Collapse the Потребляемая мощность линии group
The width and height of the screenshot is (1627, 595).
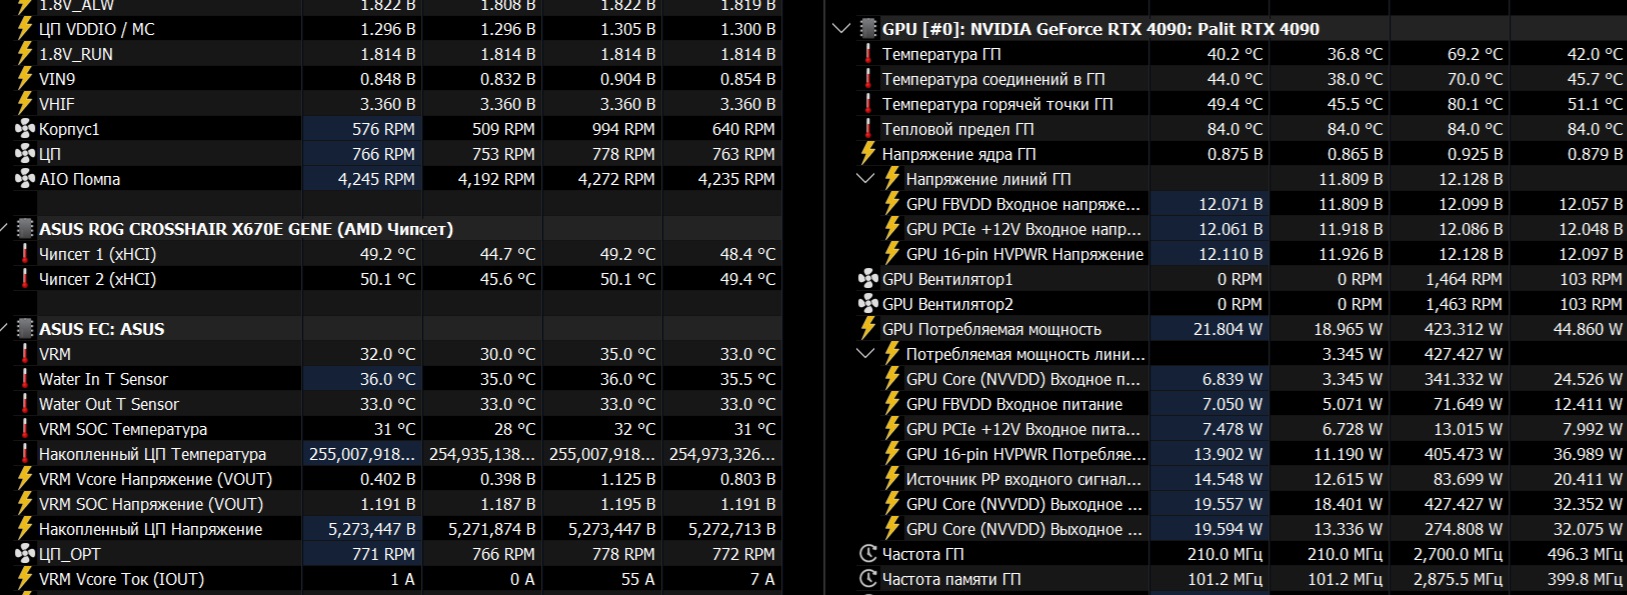(x=866, y=354)
